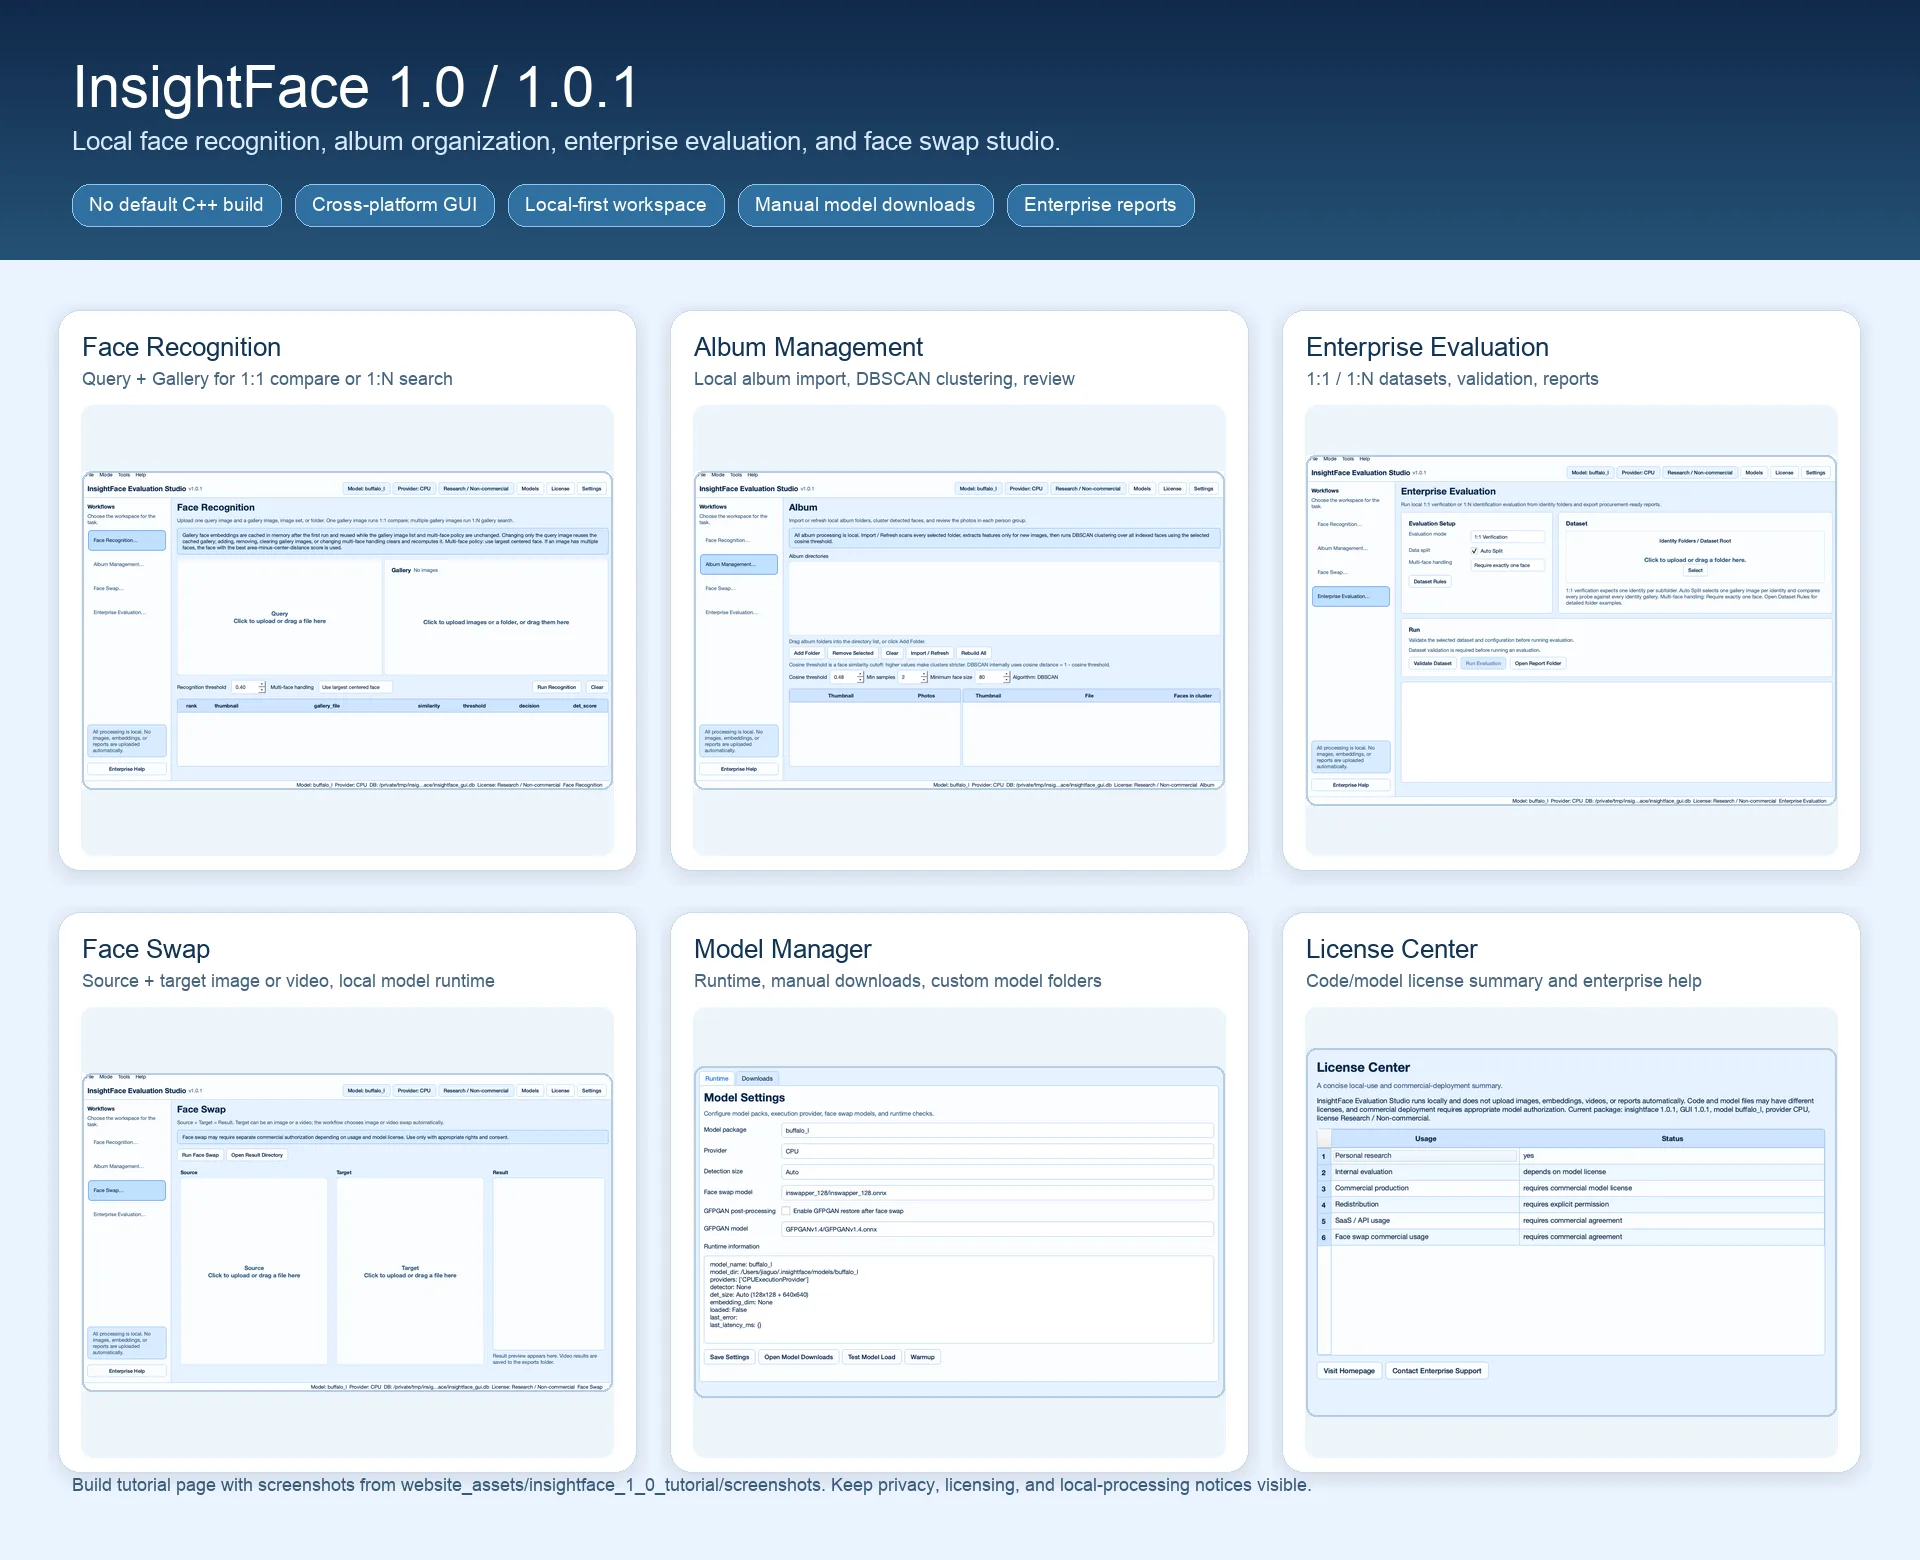Open the Model Manager card heading
1920x1560 pixels.
pos(782,949)
